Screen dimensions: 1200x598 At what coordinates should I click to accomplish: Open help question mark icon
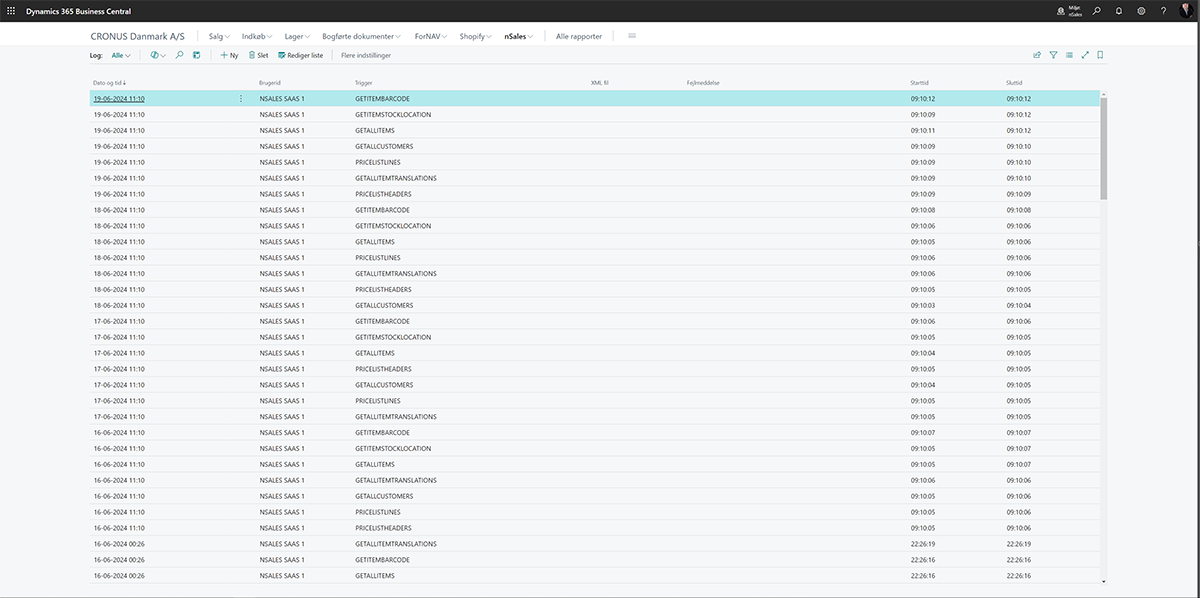pyautogui.click(x=1163, y=11)
